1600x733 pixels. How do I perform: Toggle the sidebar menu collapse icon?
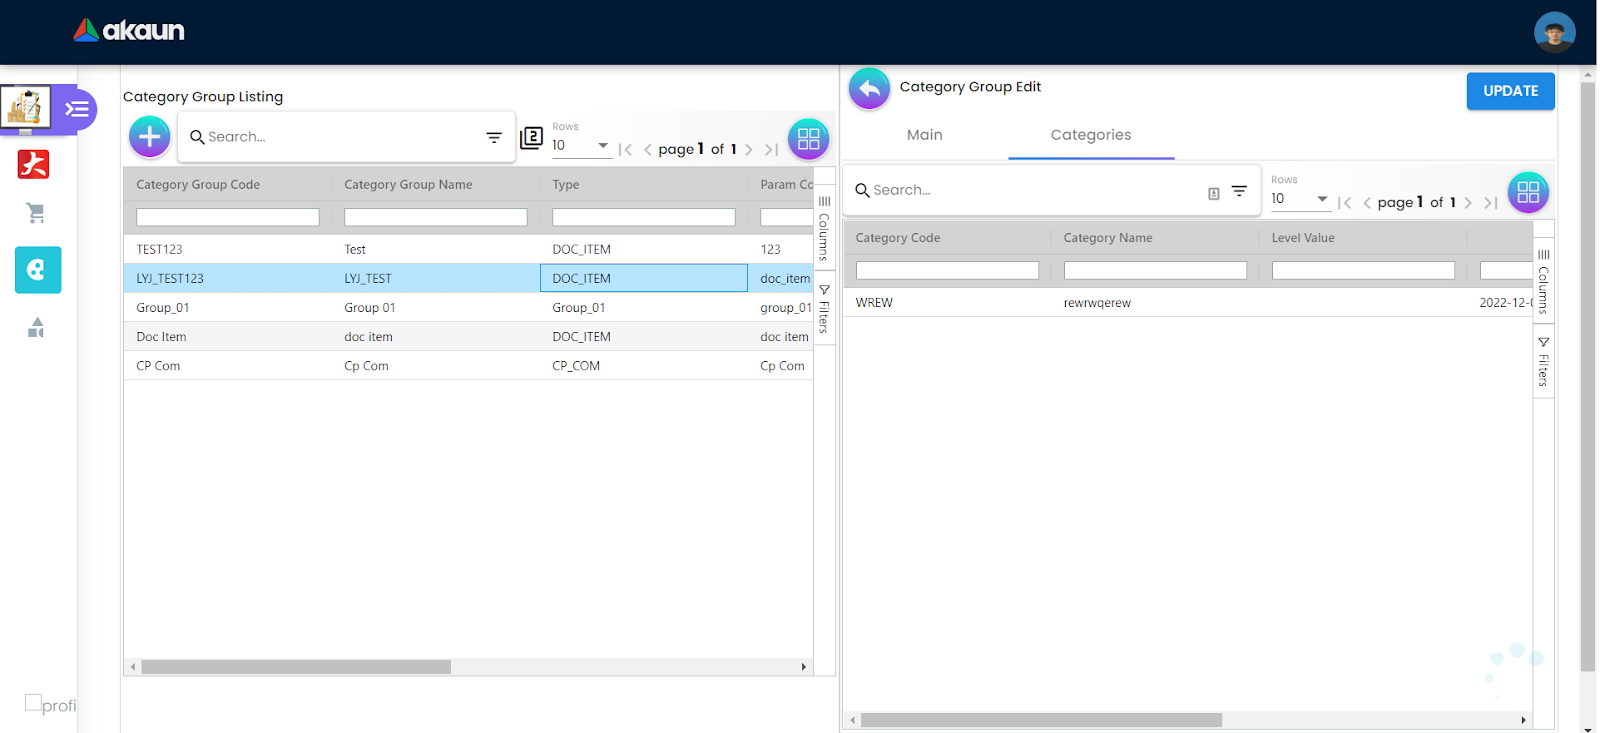tap(77, 109)
